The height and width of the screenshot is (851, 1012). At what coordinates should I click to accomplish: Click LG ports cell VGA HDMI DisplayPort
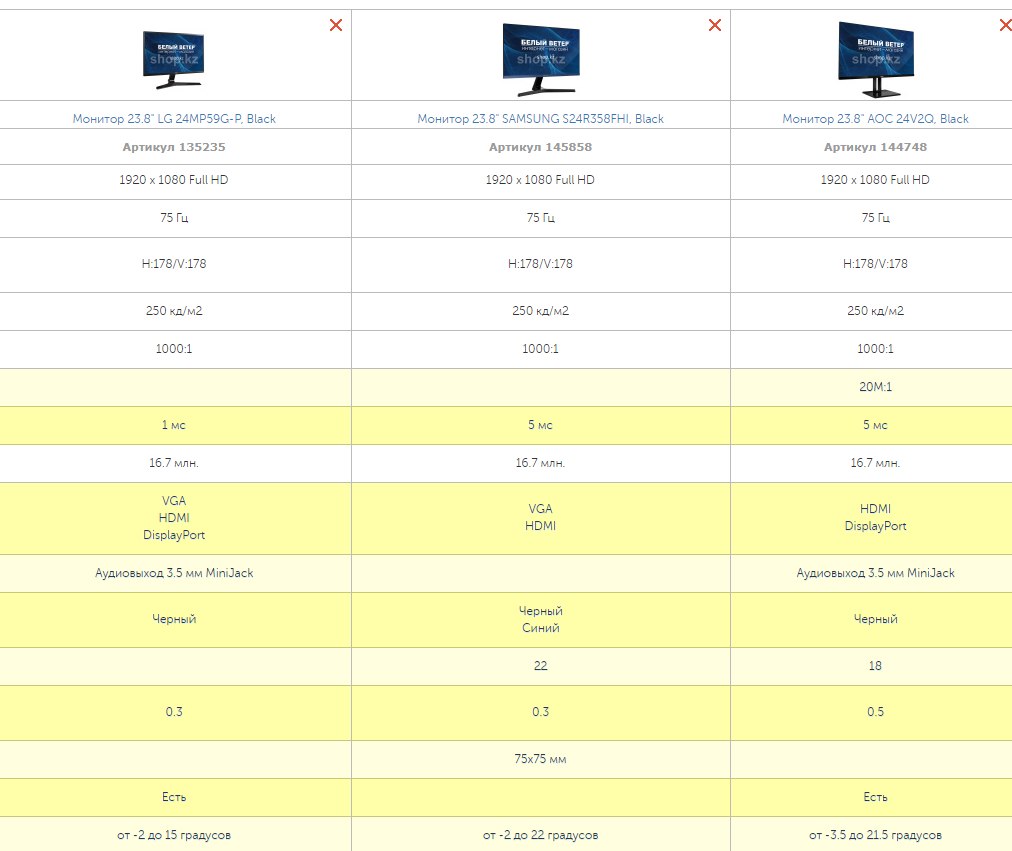click(x=174, y=518)
